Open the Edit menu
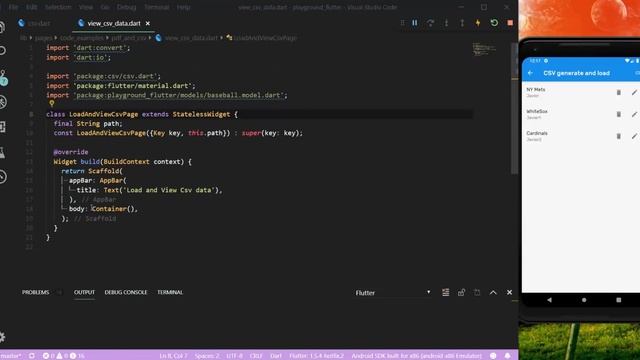 31,7
